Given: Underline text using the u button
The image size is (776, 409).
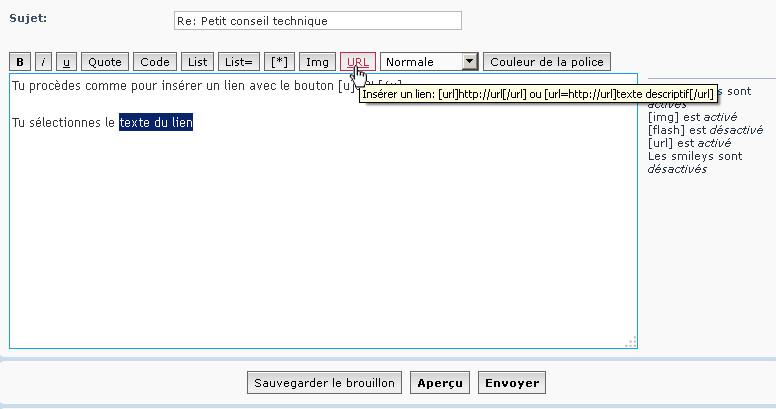Looking at the screenshot, I should tap(66, 62).
